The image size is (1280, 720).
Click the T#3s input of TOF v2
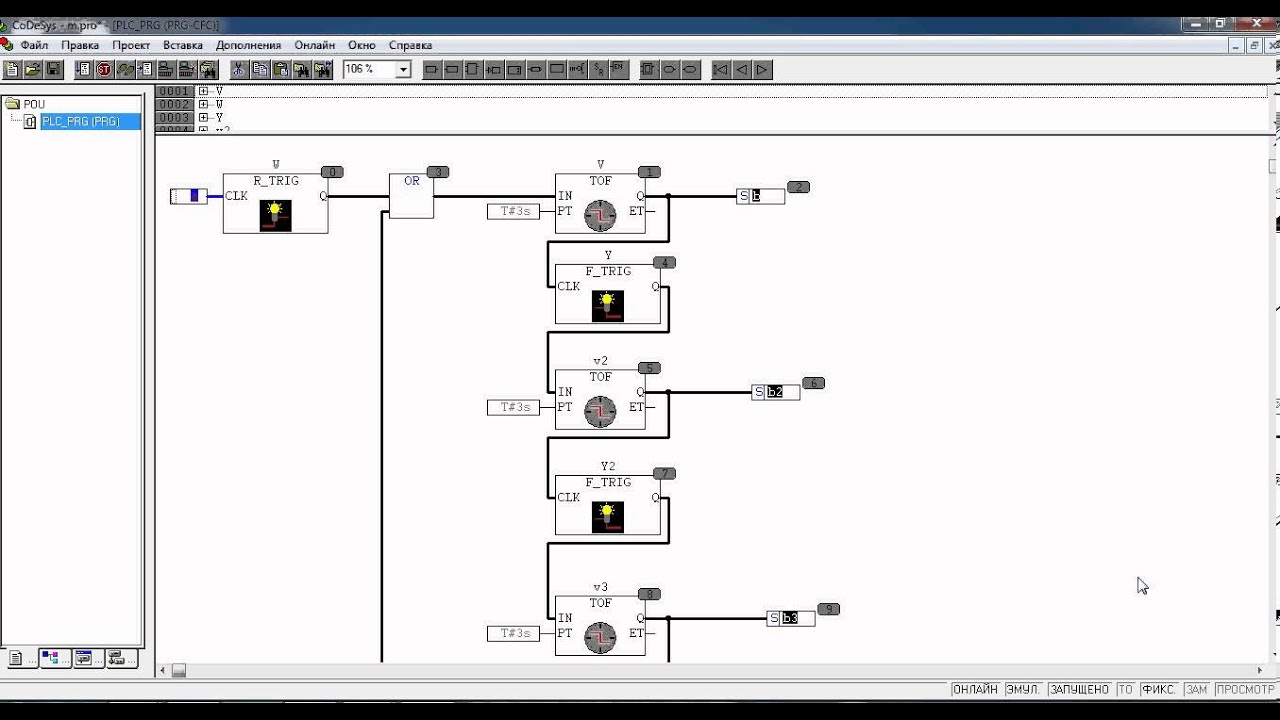514,407
